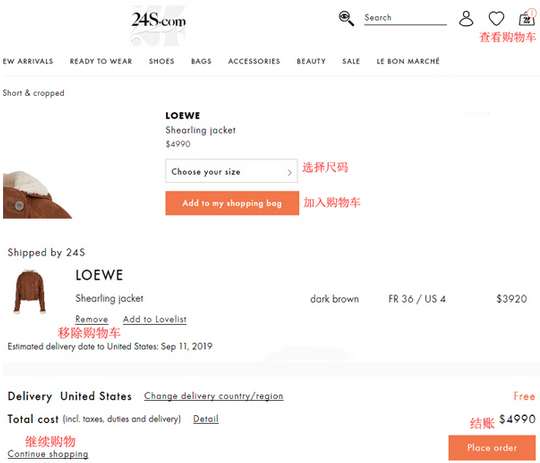
Task: Click the 24S.com logo
Action: [159, 20]
